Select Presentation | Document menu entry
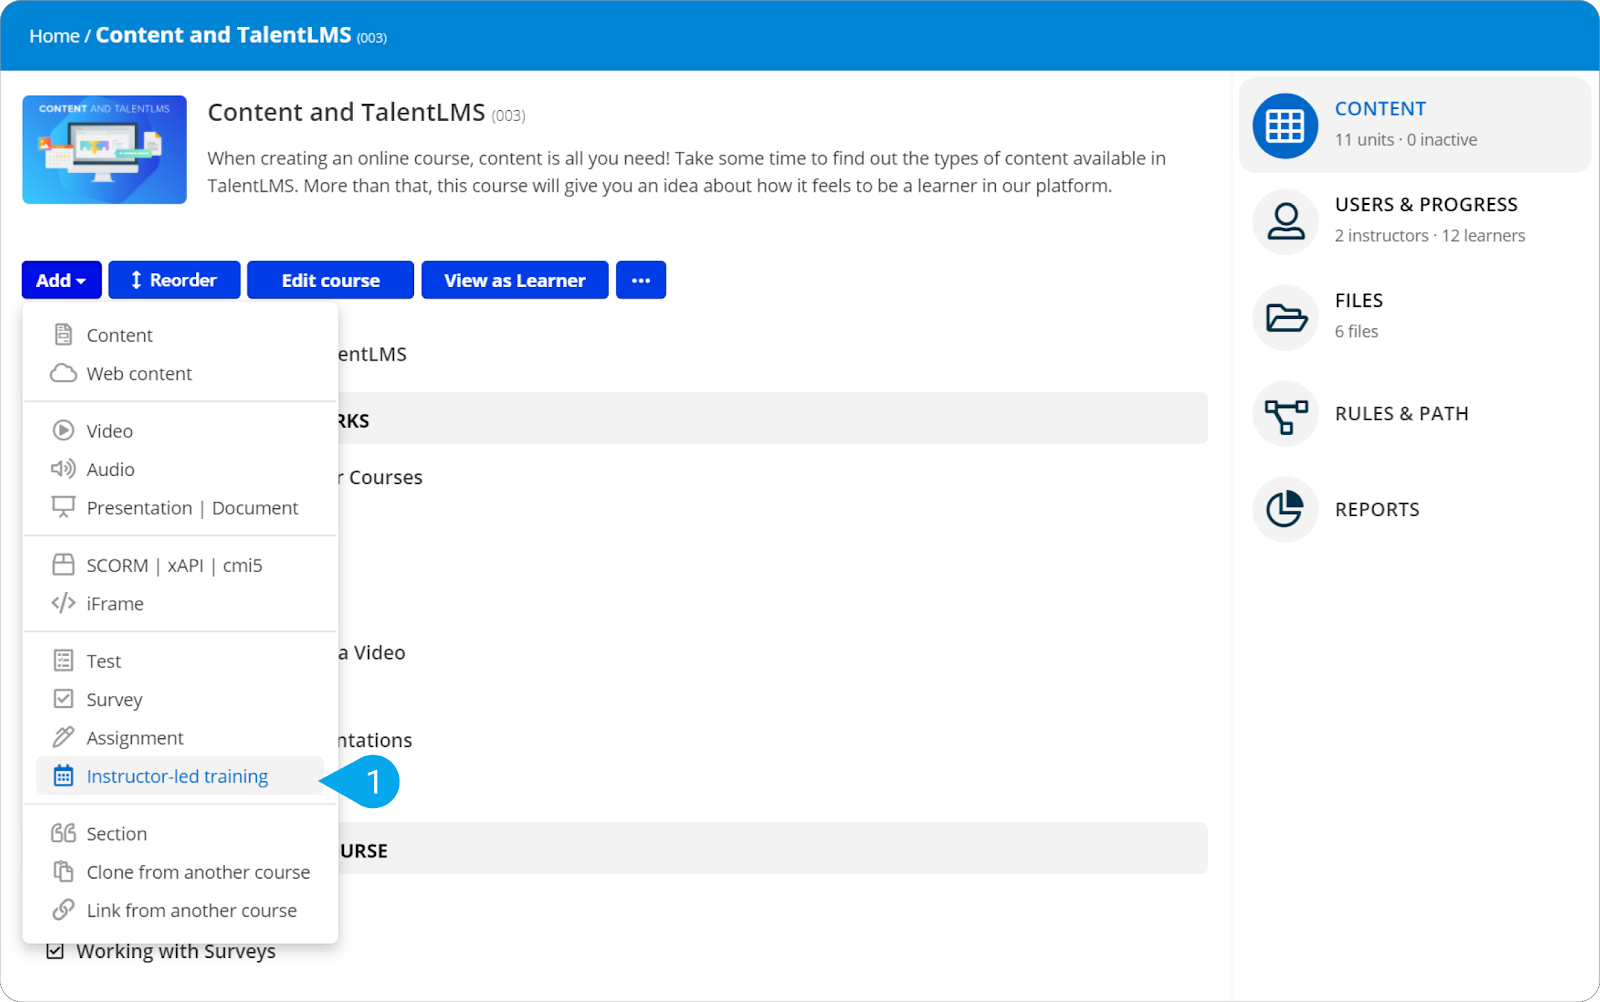This screenshot has height=1002, width=1600. [x=180, y=507]
